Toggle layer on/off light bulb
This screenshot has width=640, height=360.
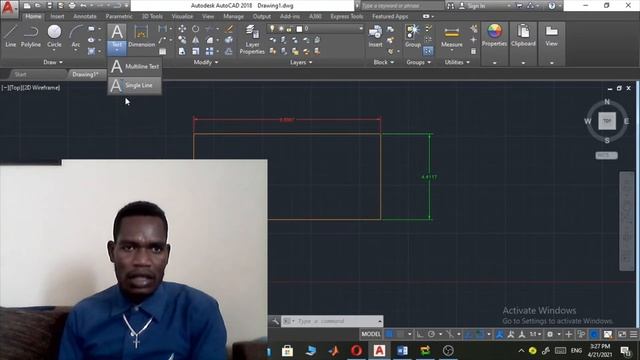(x=272, y=29)
